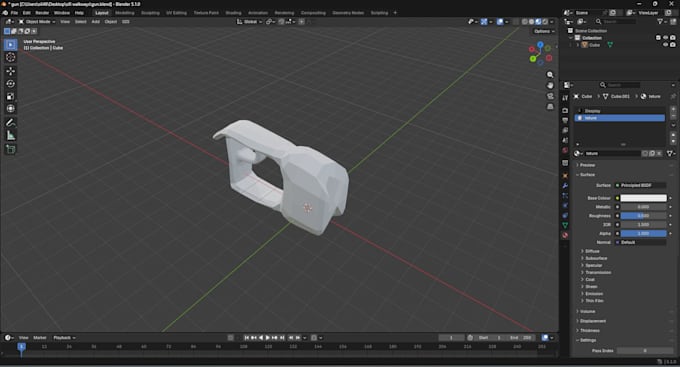Open the Modifiers wrench properties tab
This screenshot has height=367, width=680.
coord(565,186)
